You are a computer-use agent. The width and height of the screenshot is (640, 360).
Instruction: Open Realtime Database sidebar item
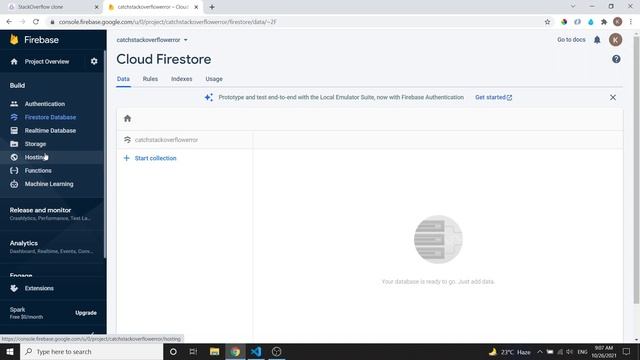(x=50, y=131)
